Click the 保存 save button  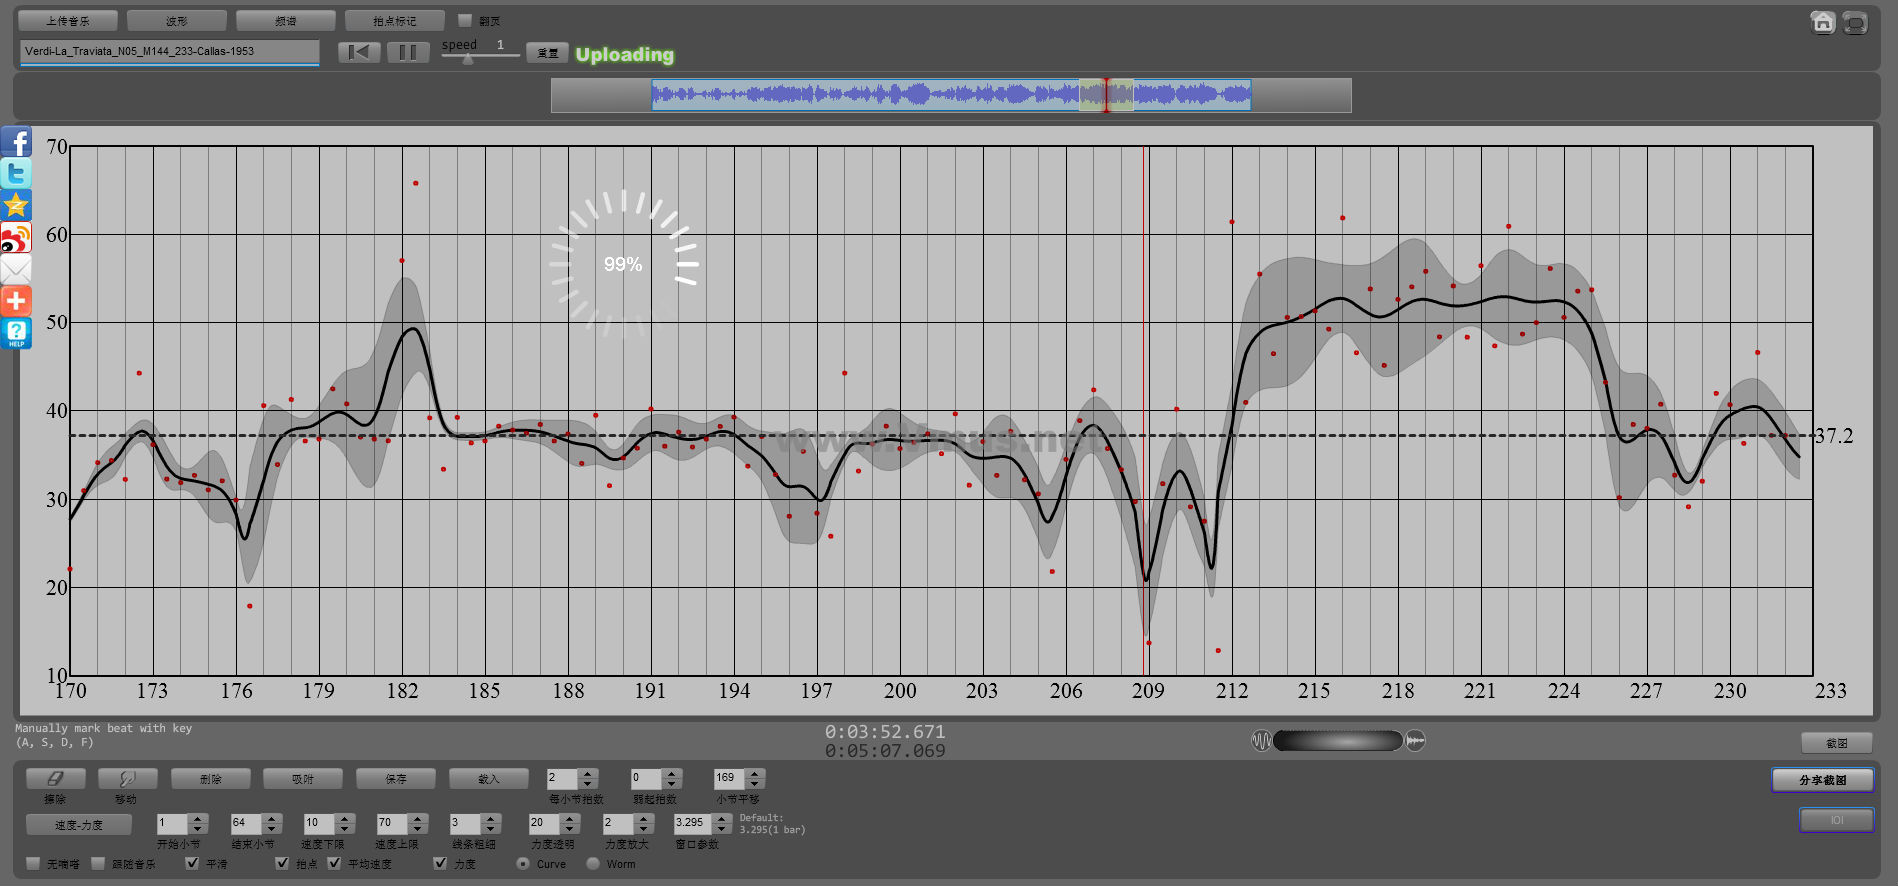[x=396, y=778]
